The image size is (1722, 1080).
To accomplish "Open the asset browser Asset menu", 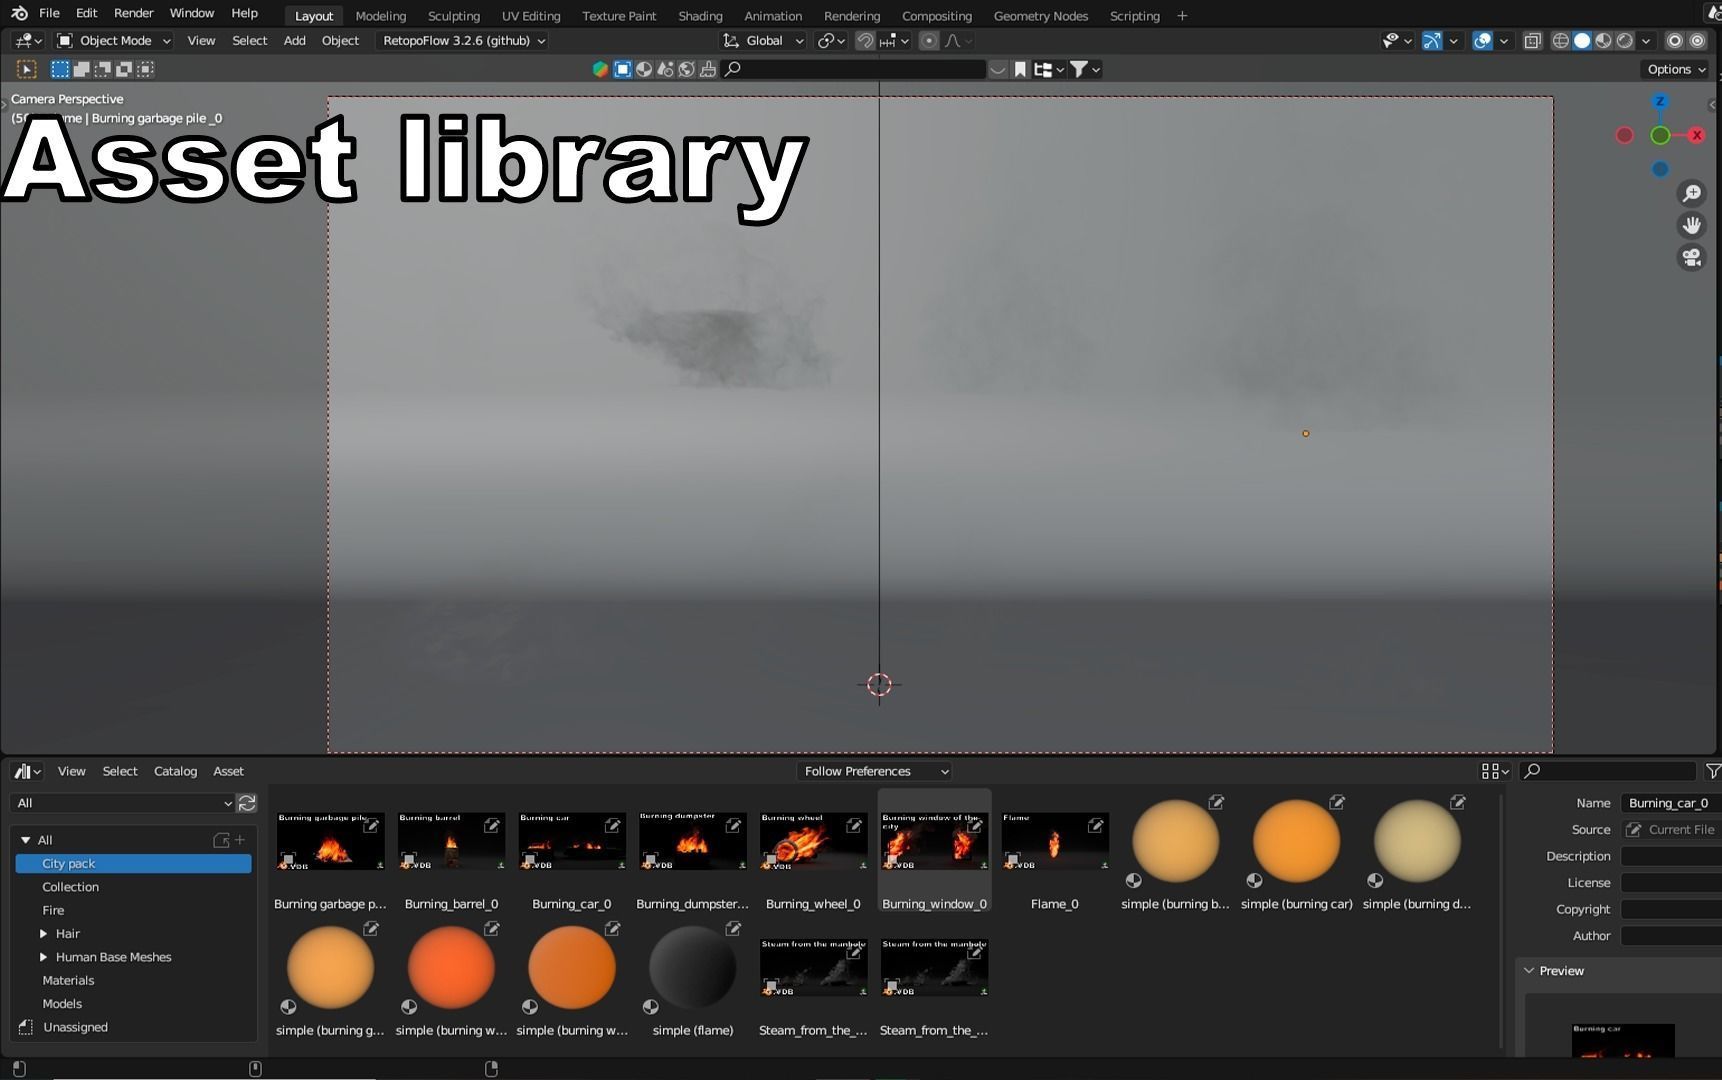I will [x=228, y=771].
